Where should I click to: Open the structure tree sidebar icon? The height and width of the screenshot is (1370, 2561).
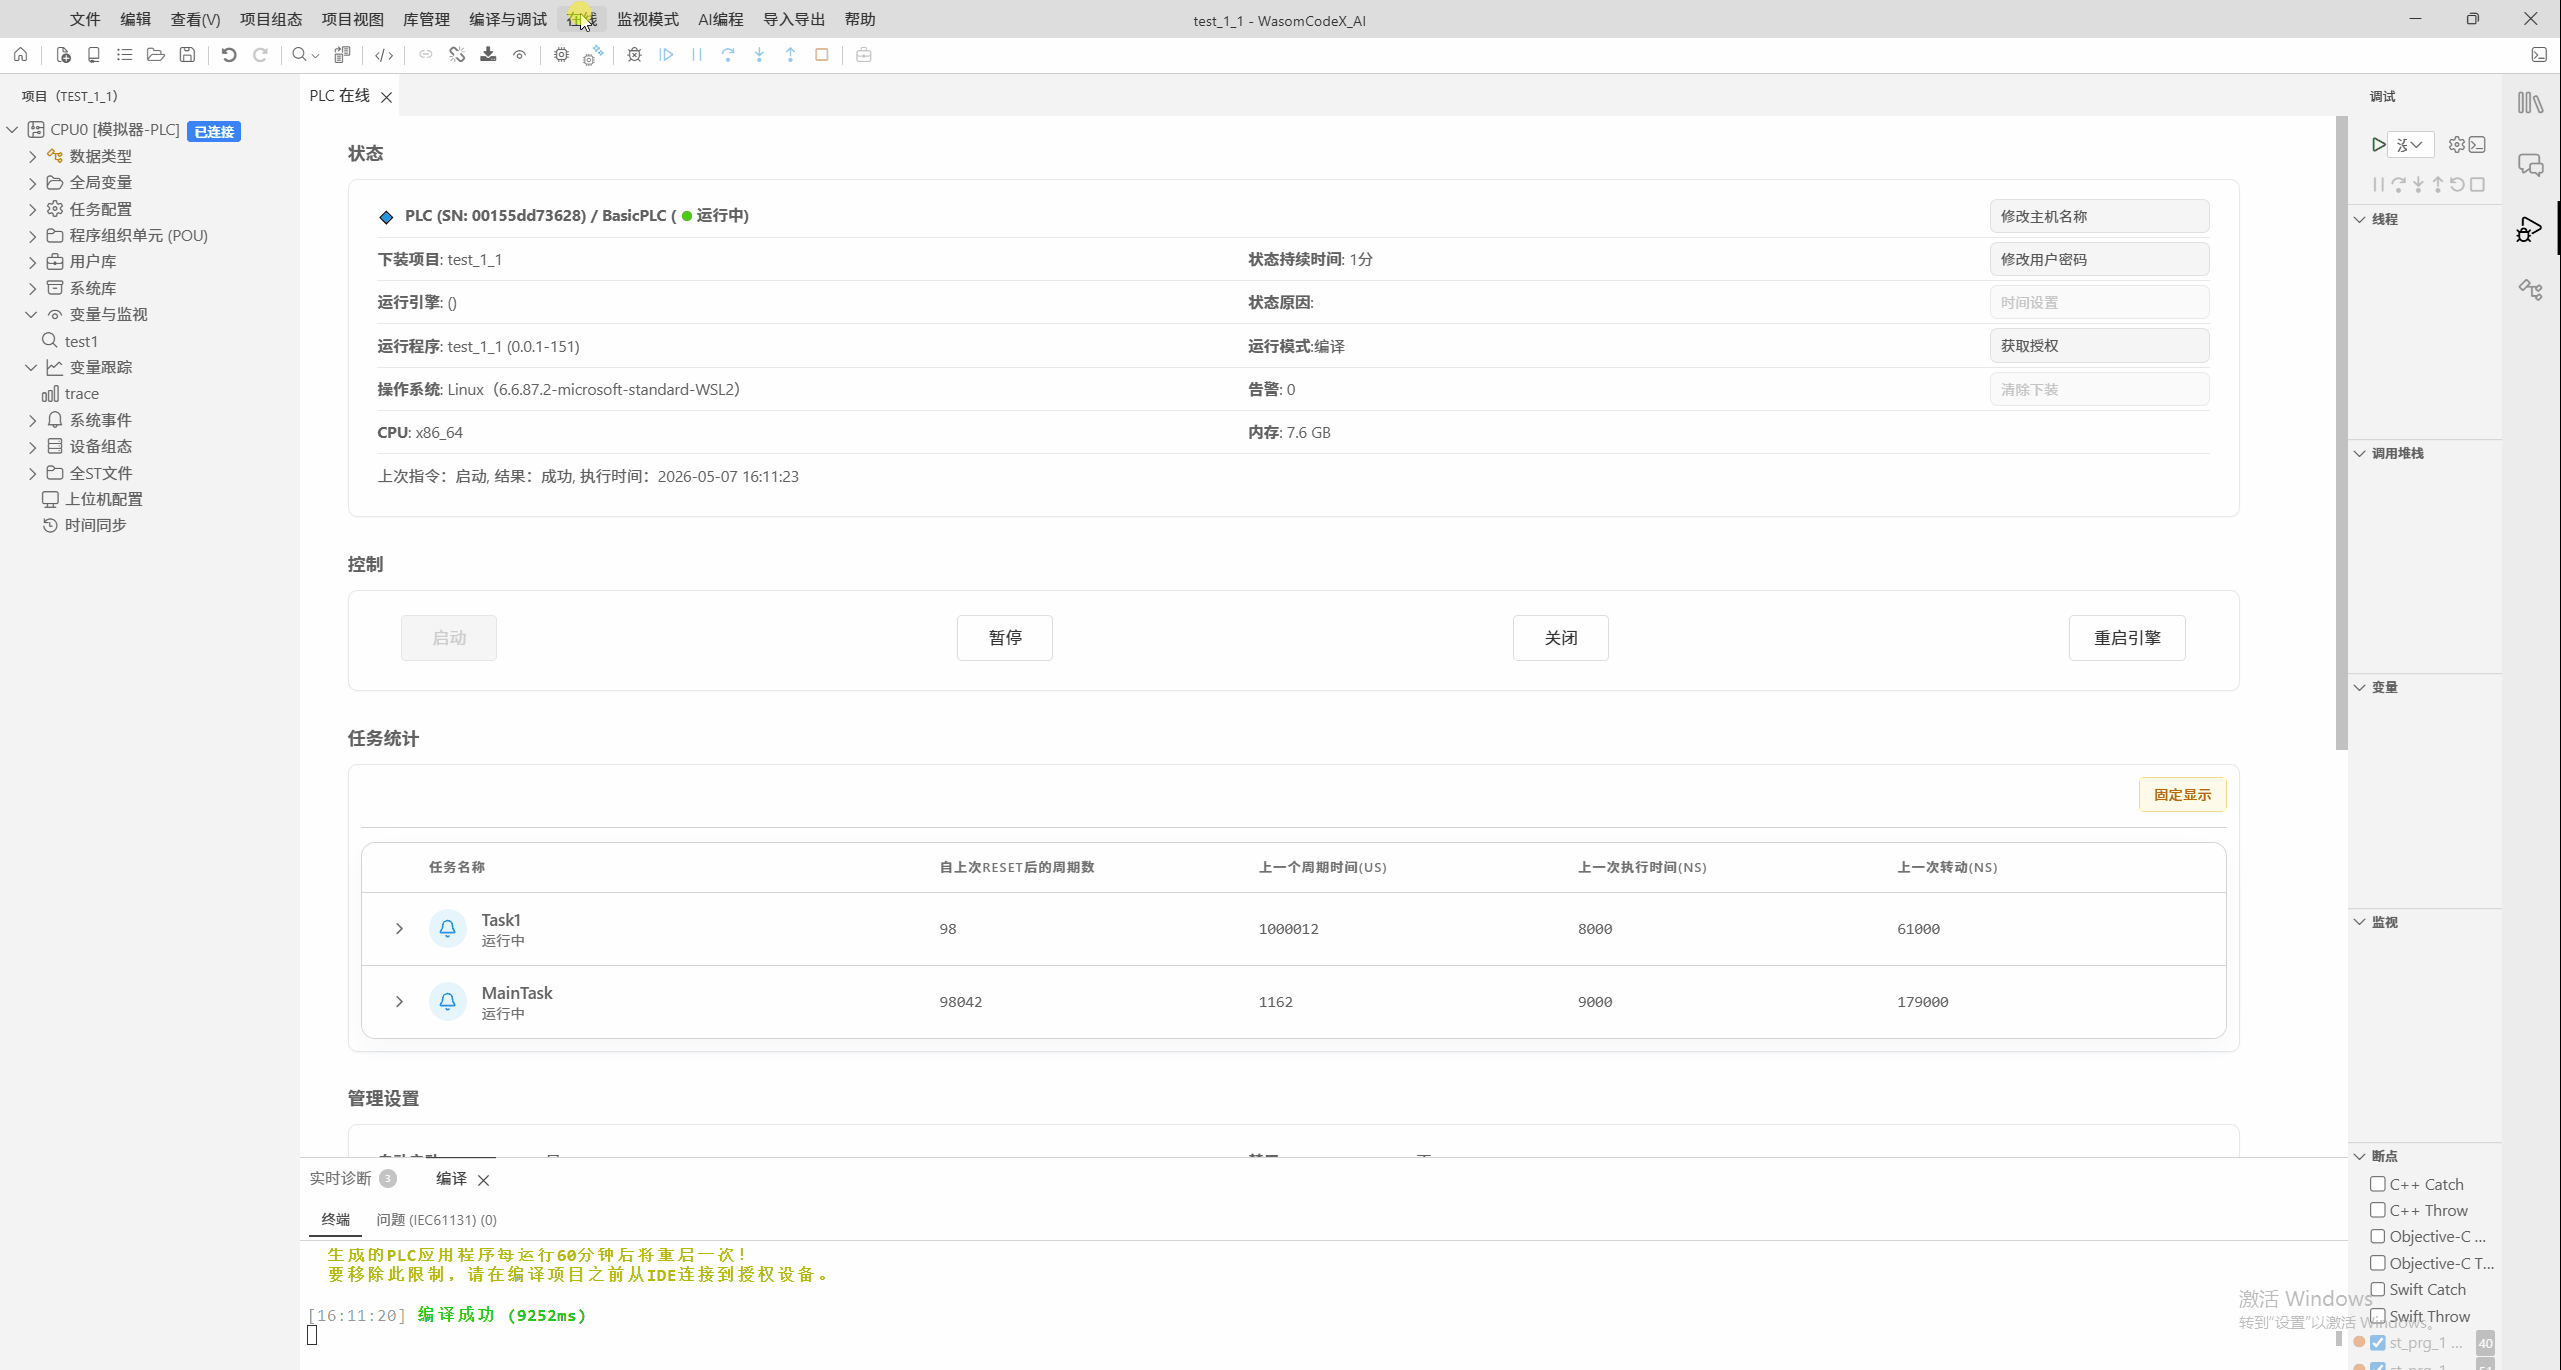(2531, 290)
